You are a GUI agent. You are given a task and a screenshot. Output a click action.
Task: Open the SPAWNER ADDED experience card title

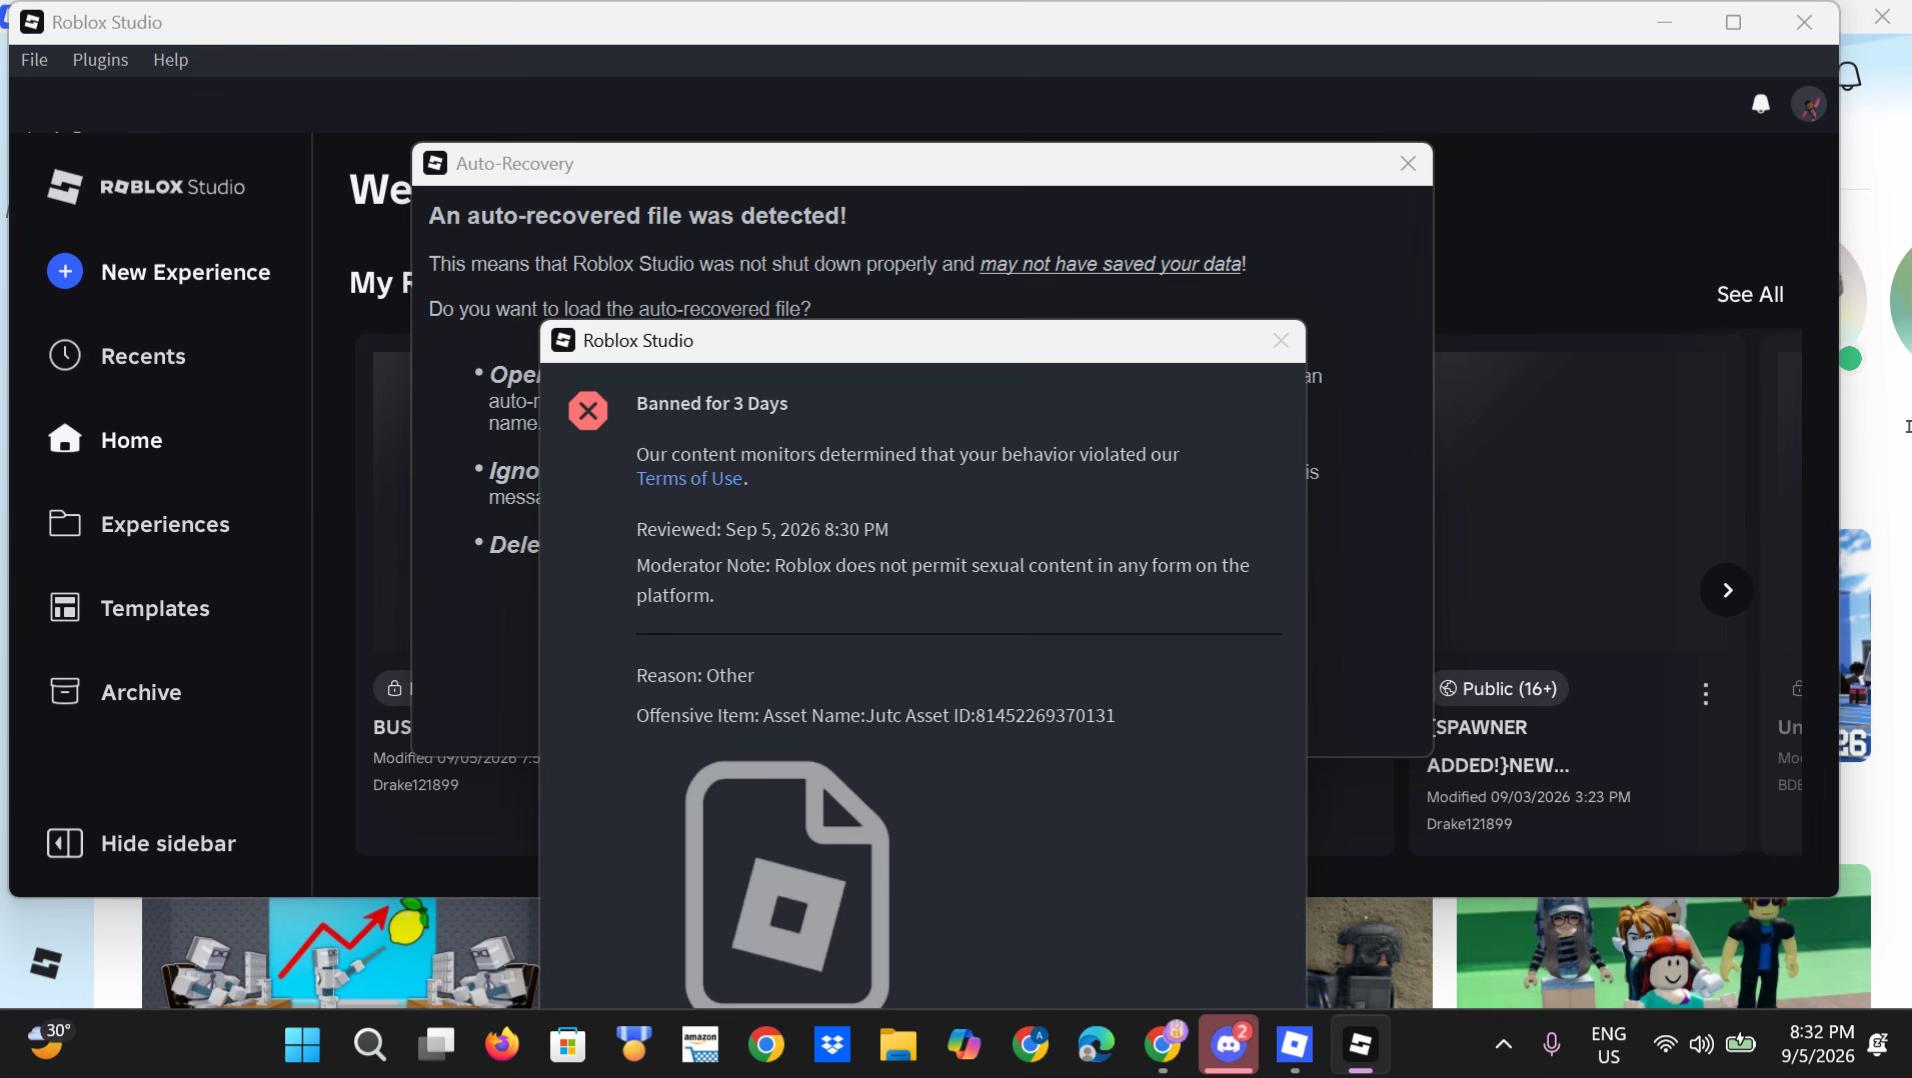pos(1497,746)
